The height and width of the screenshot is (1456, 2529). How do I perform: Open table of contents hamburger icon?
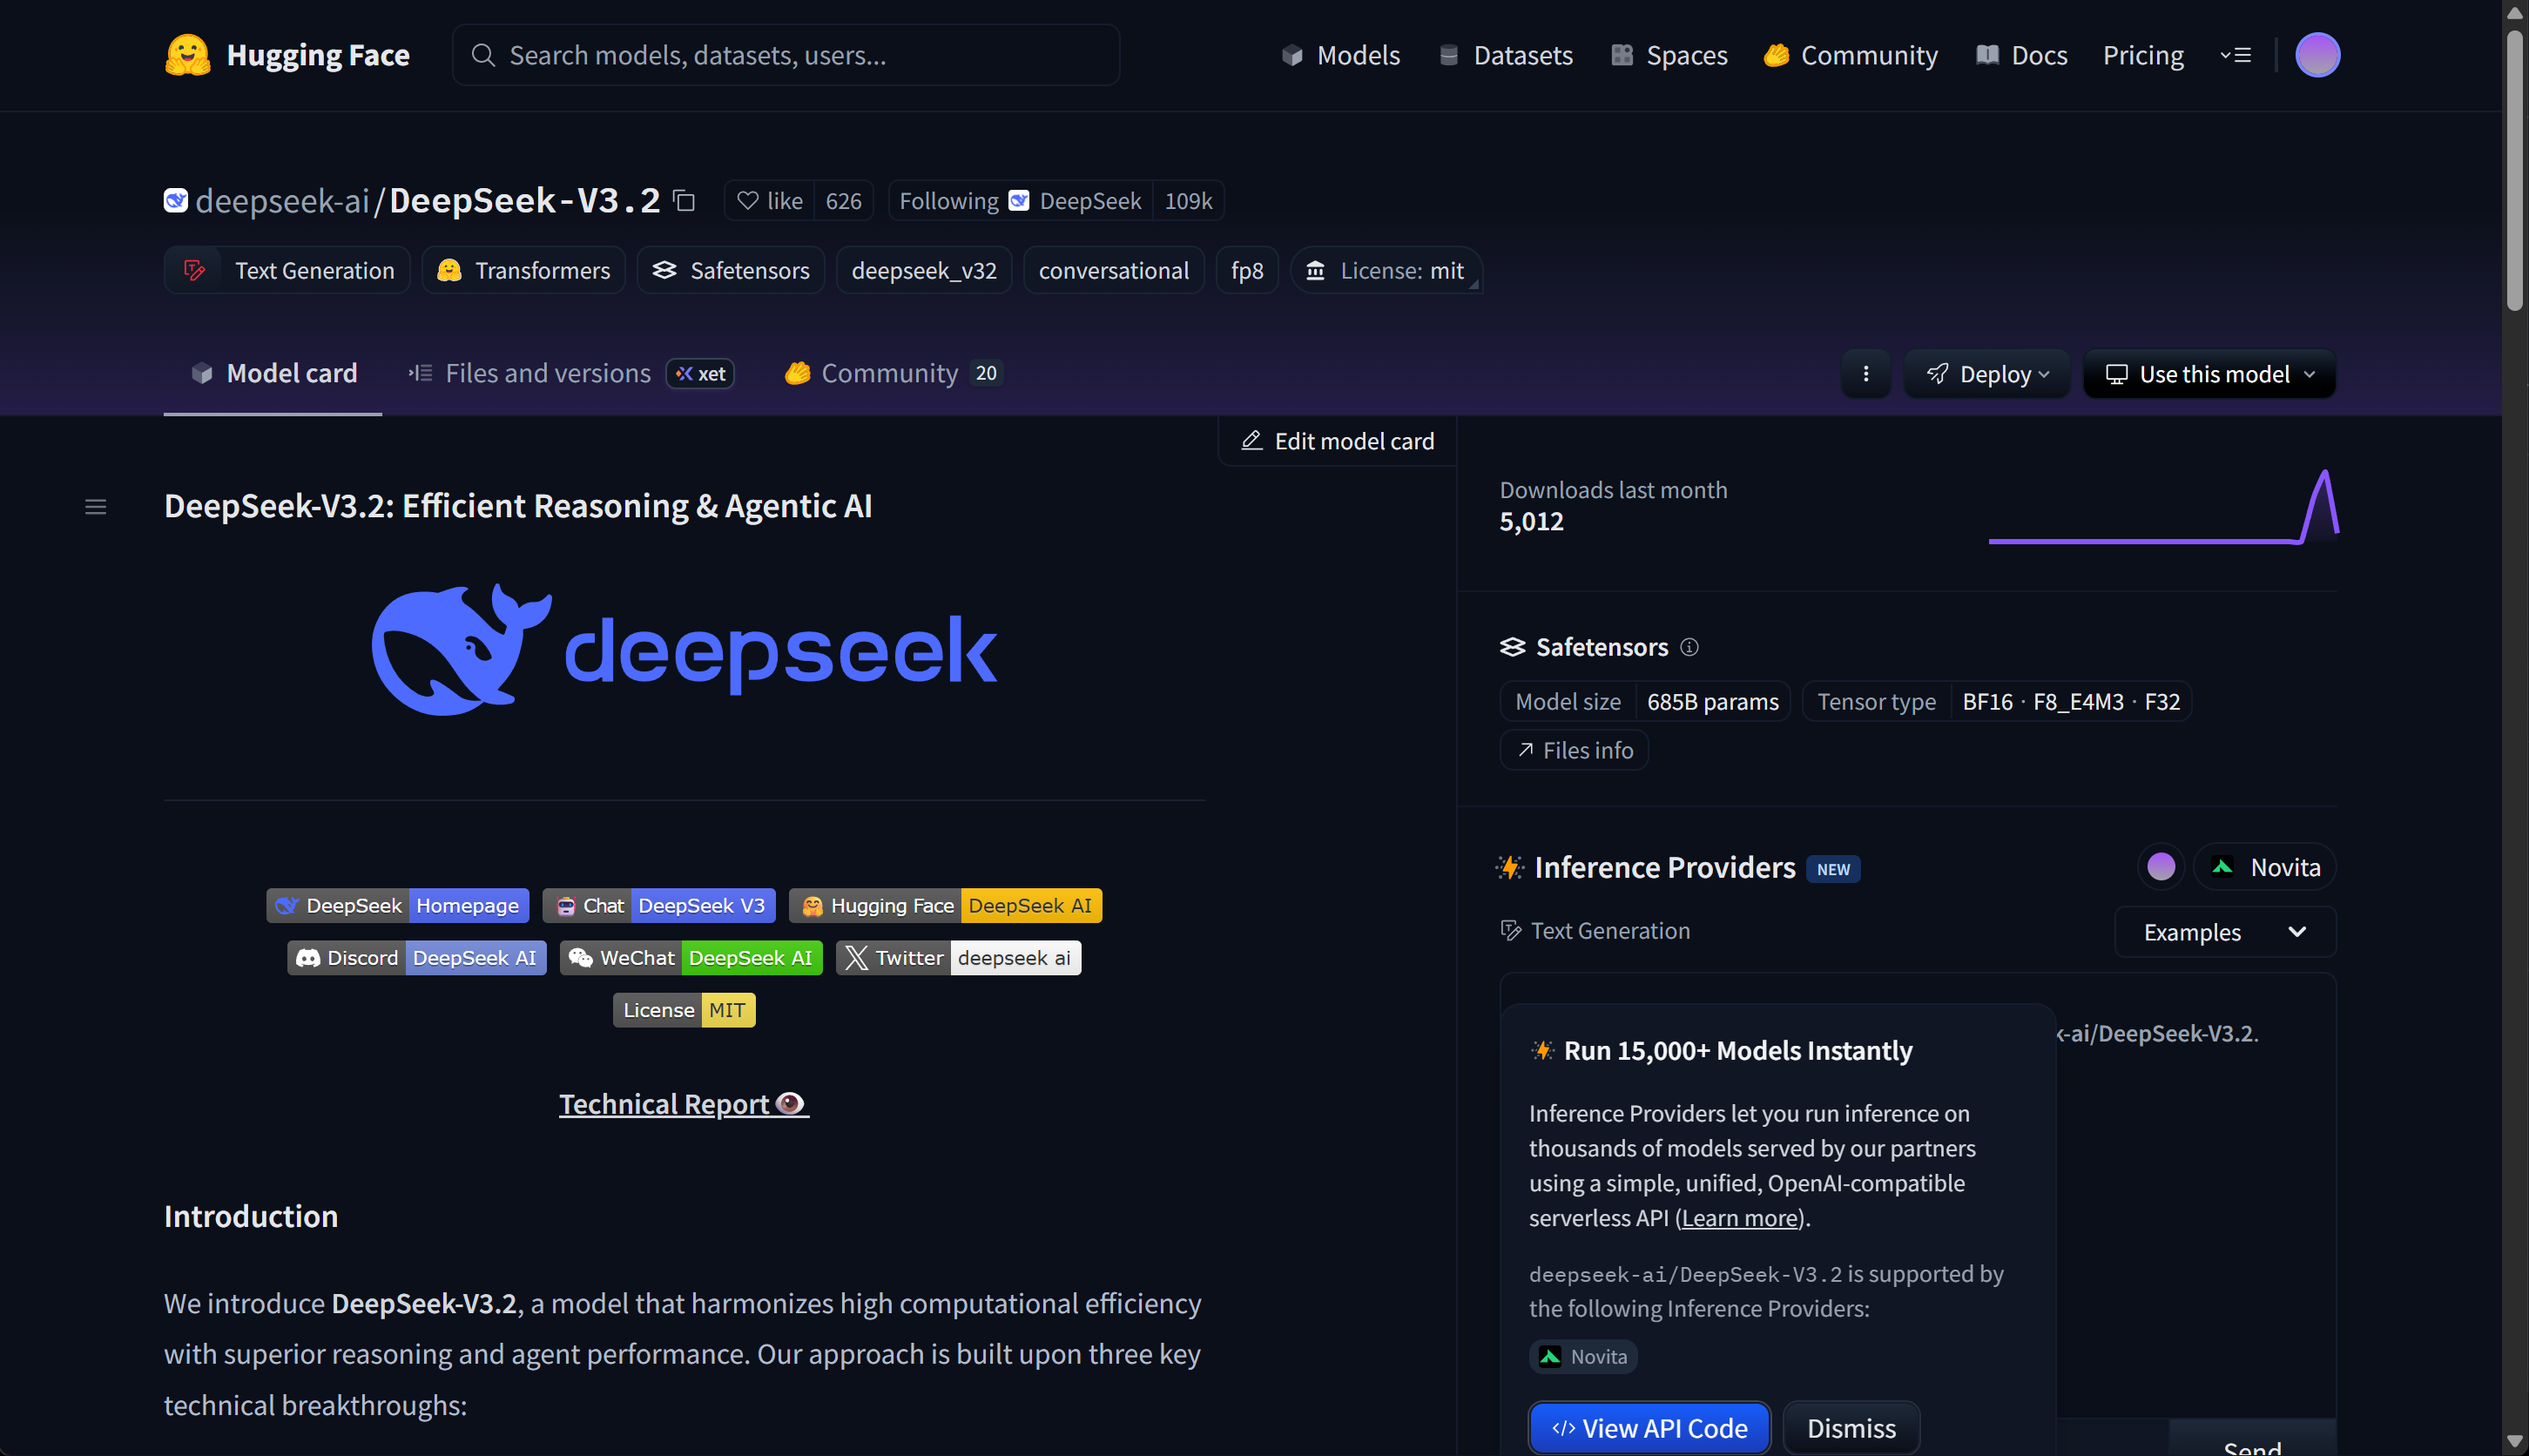(x=95, y=507)
